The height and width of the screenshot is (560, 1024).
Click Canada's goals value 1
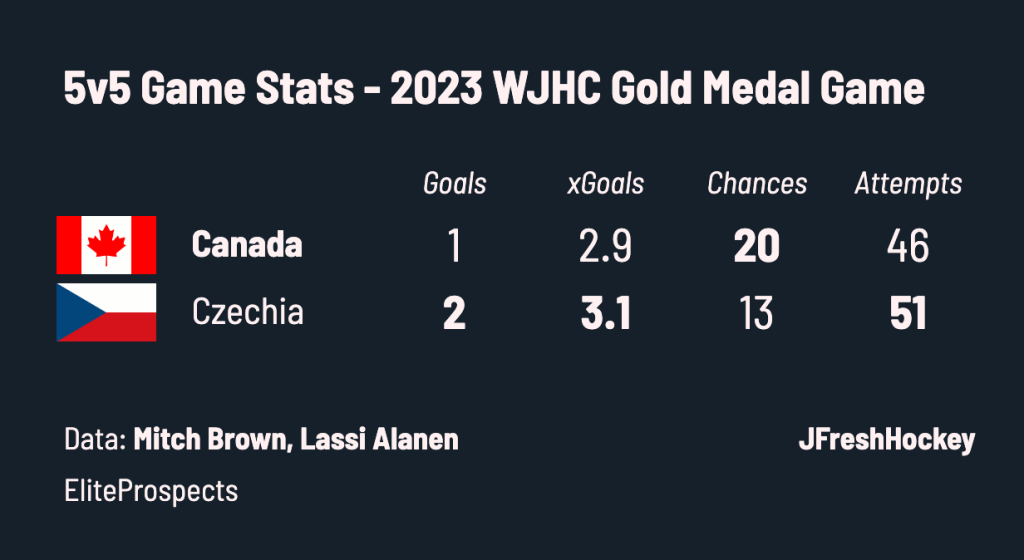455,247
